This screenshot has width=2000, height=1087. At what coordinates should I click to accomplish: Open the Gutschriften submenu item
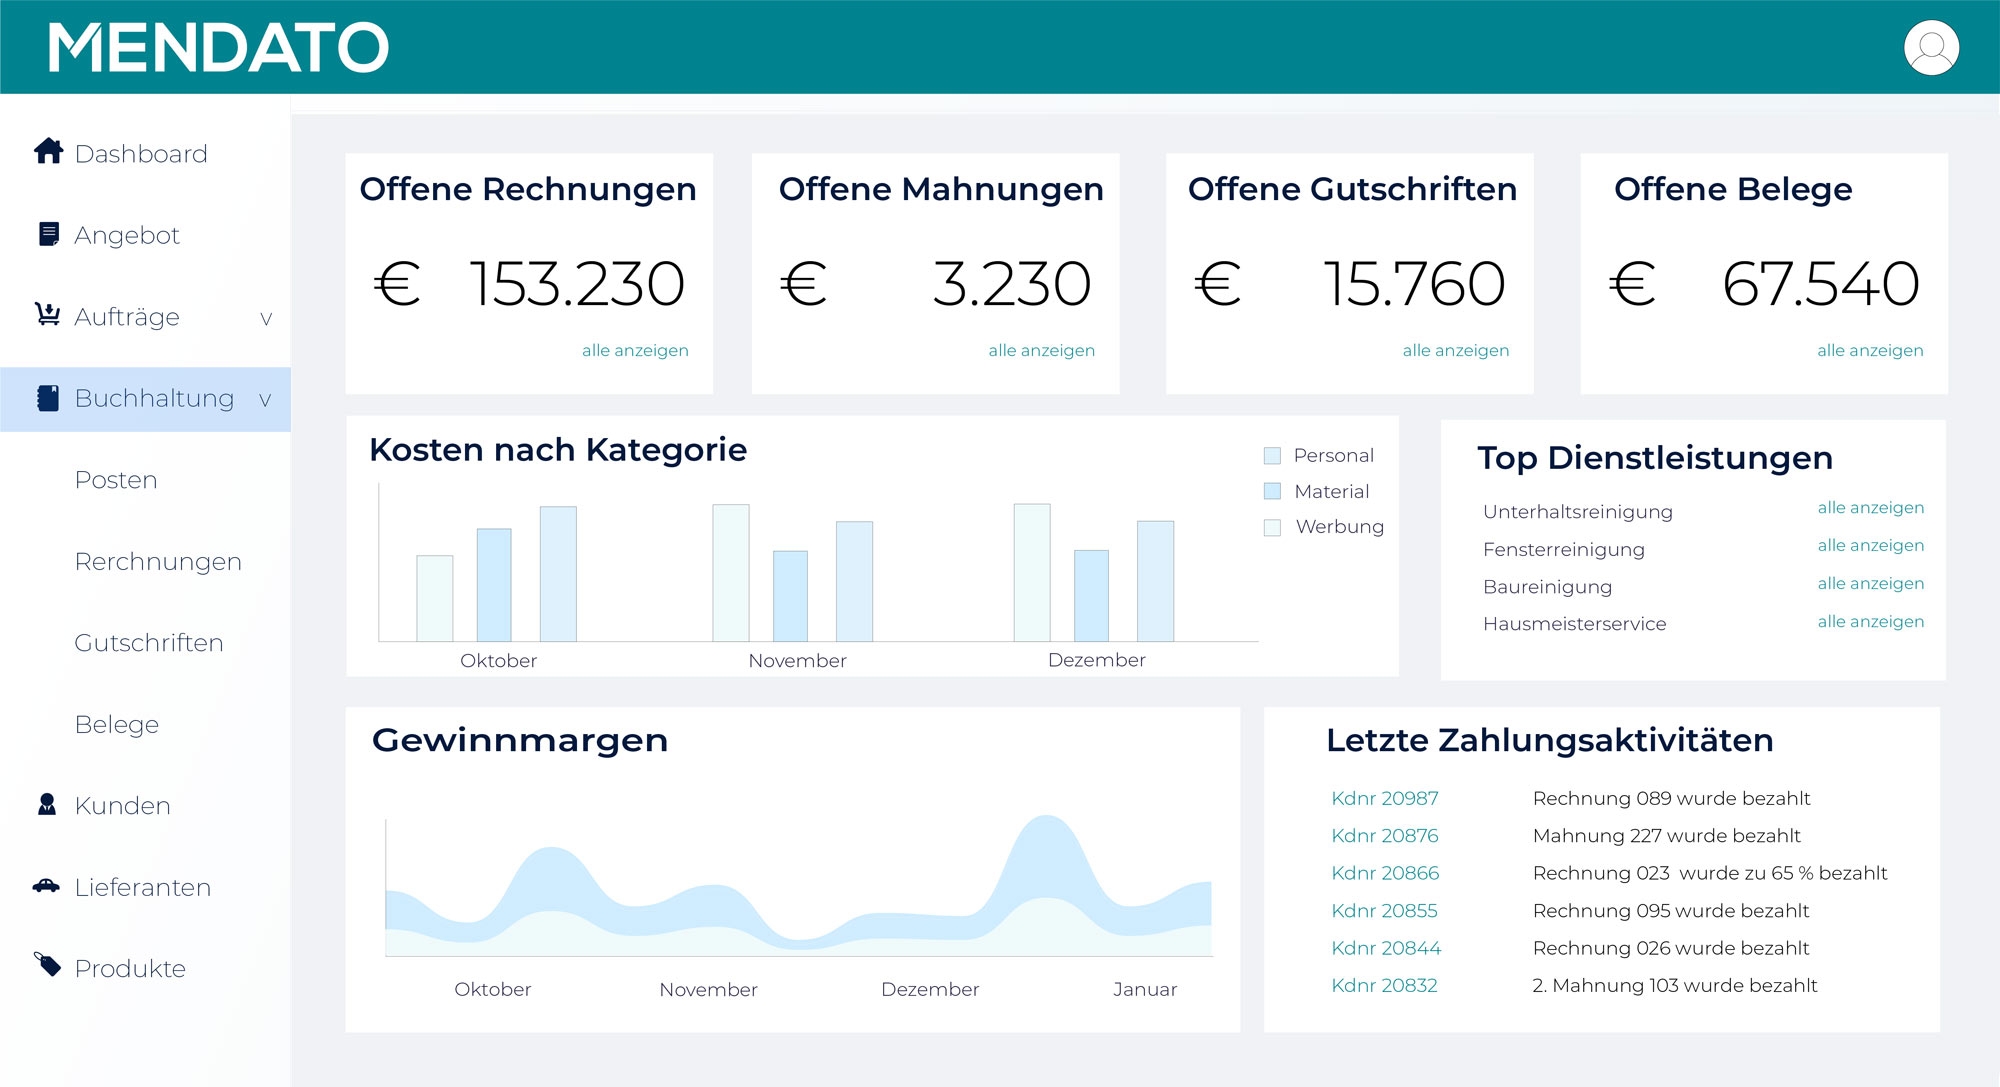pyautogui.click(x=149, y=643)
